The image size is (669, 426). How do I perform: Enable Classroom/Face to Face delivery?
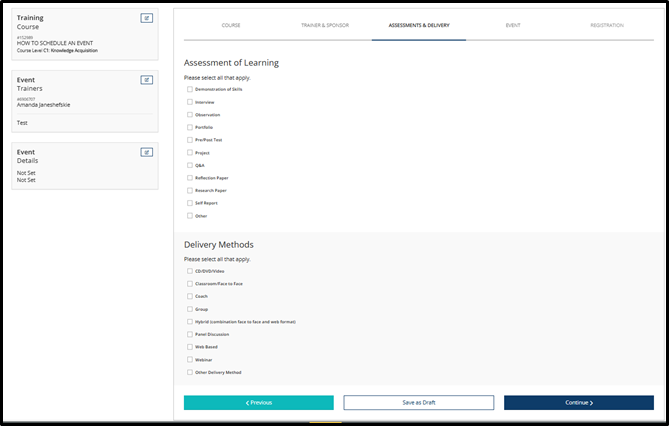(x=190, y=283)
